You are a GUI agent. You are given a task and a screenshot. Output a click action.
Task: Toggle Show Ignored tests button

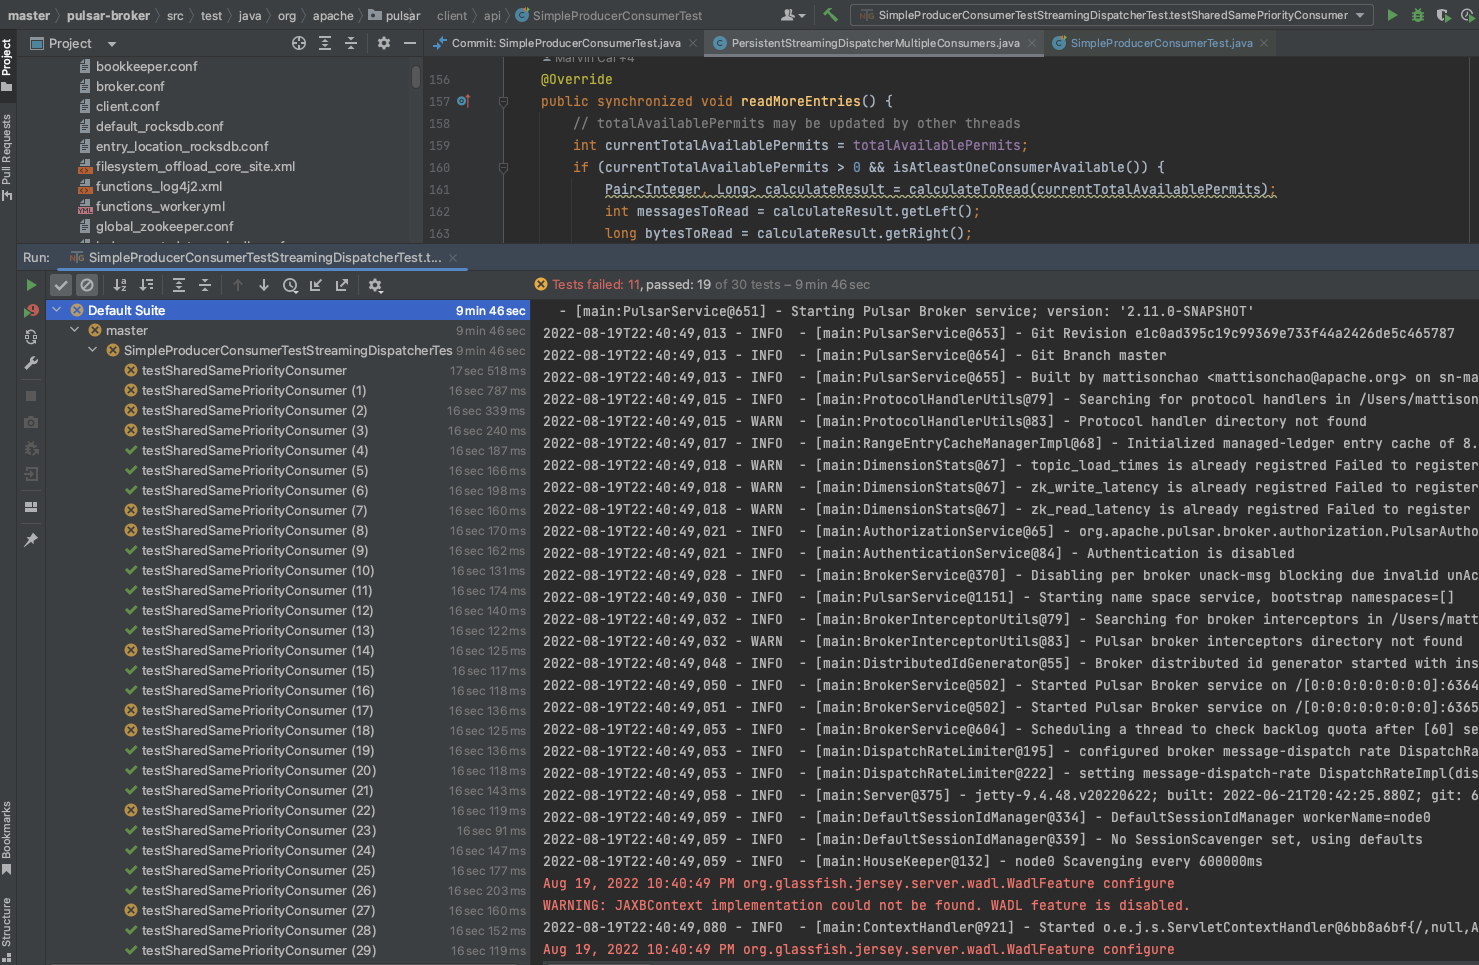[87, 285]
